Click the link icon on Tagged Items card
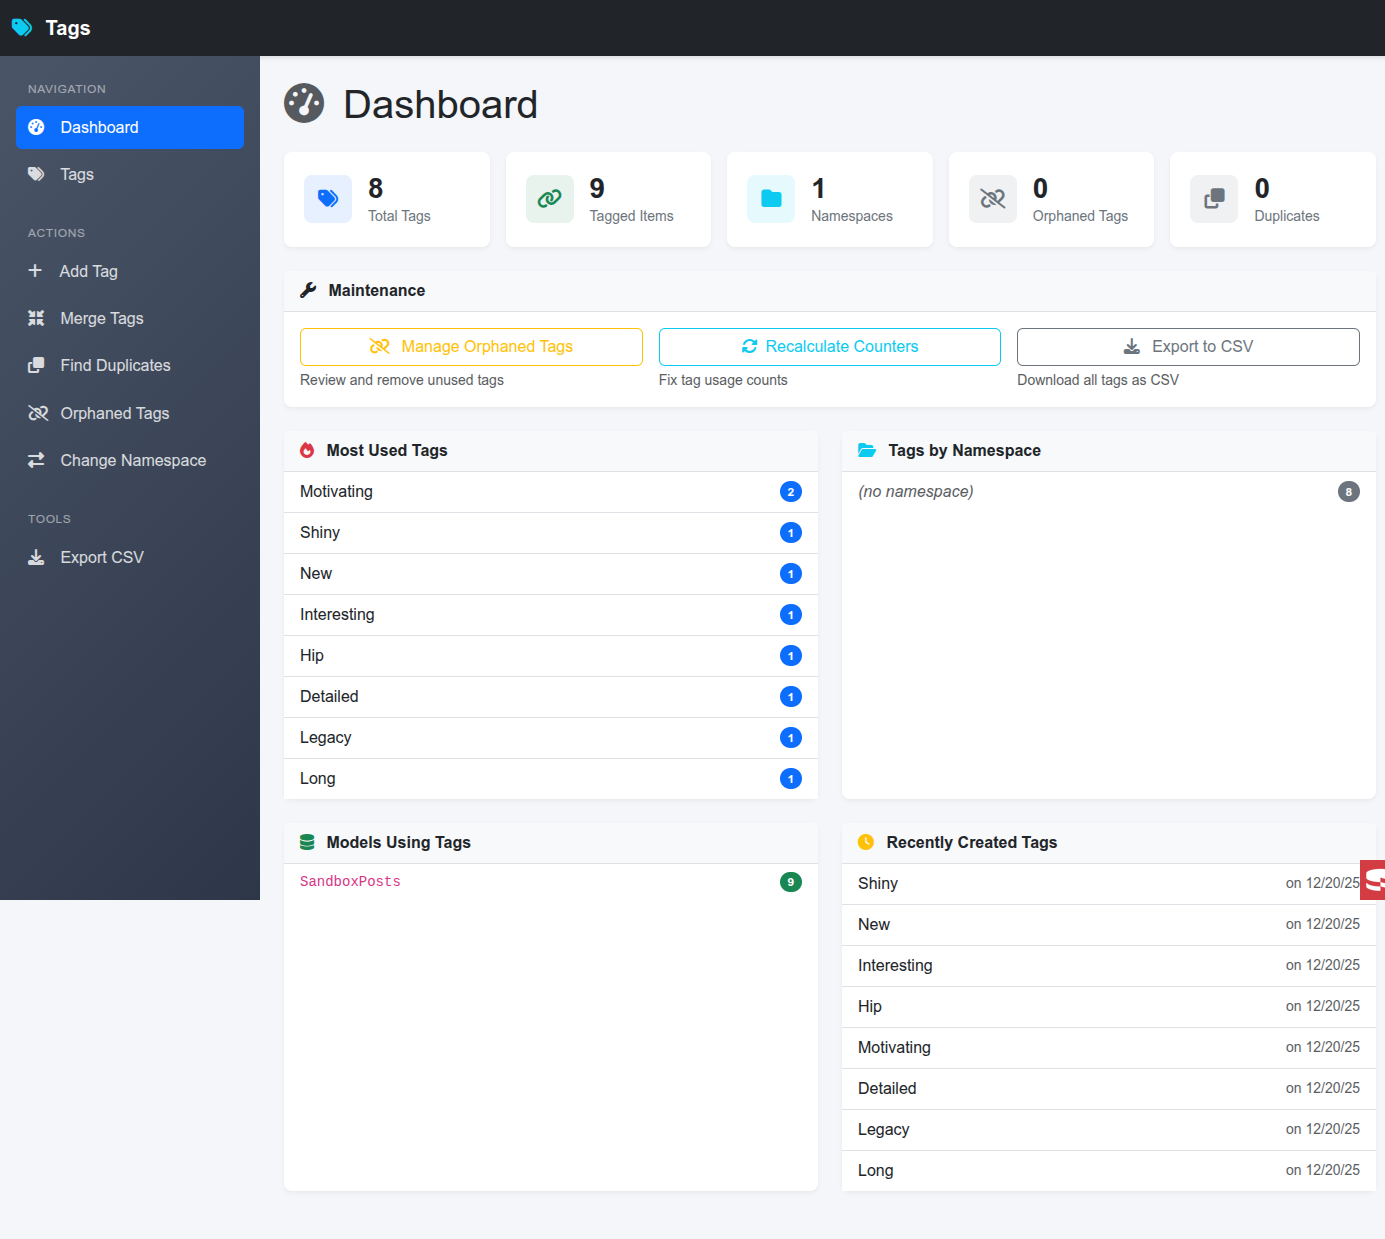The image size is (1385, 1239). click(549, 199)
